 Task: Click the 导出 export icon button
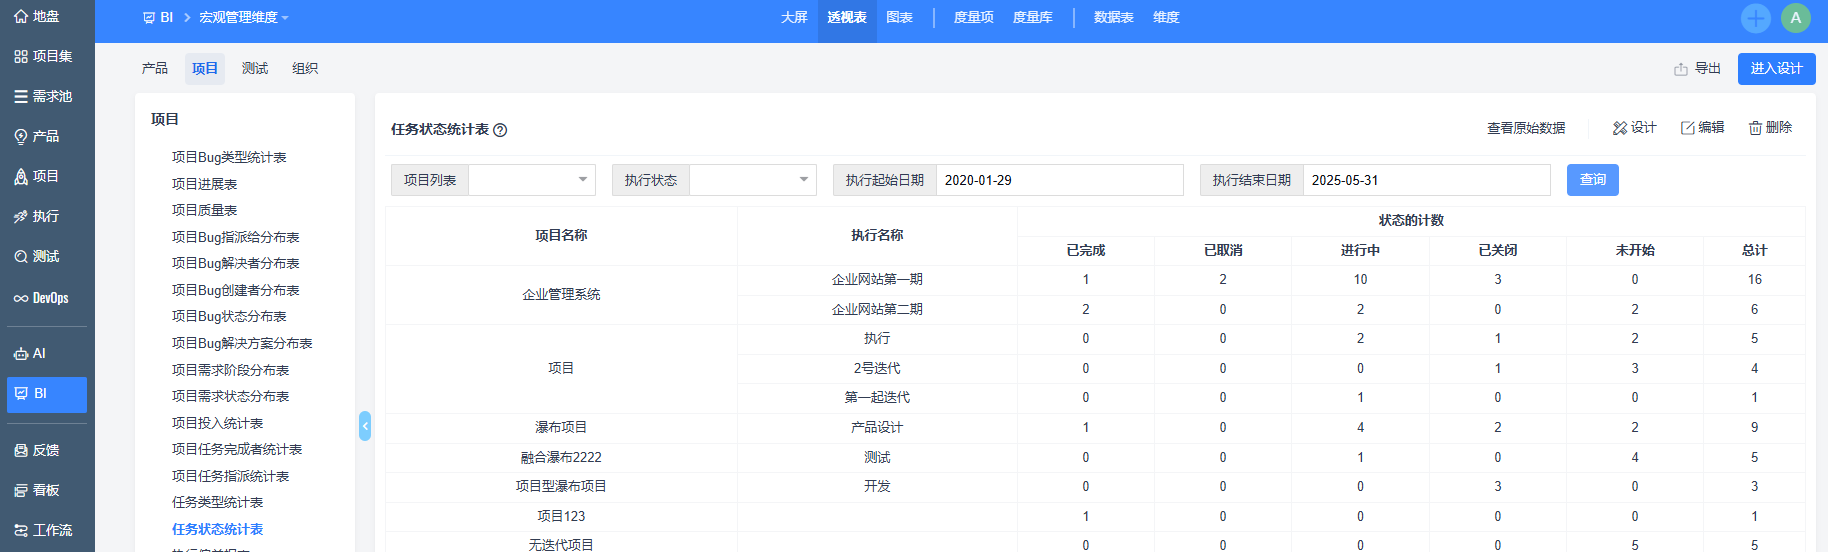[1697, 68]
